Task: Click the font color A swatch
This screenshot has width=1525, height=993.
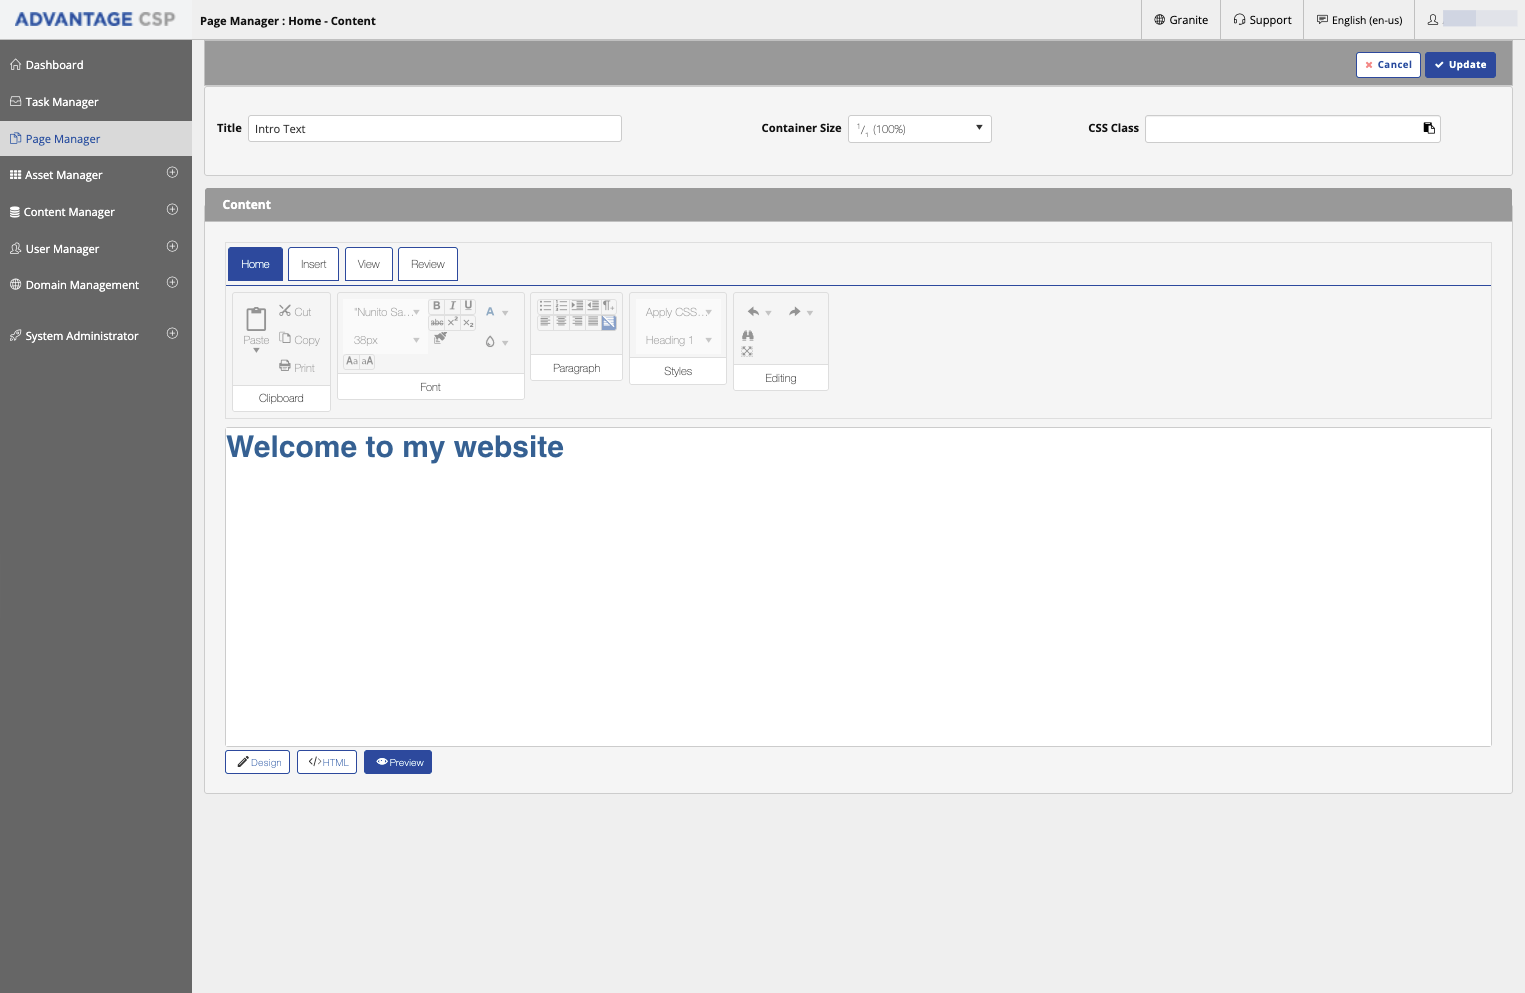Action: 490,312
